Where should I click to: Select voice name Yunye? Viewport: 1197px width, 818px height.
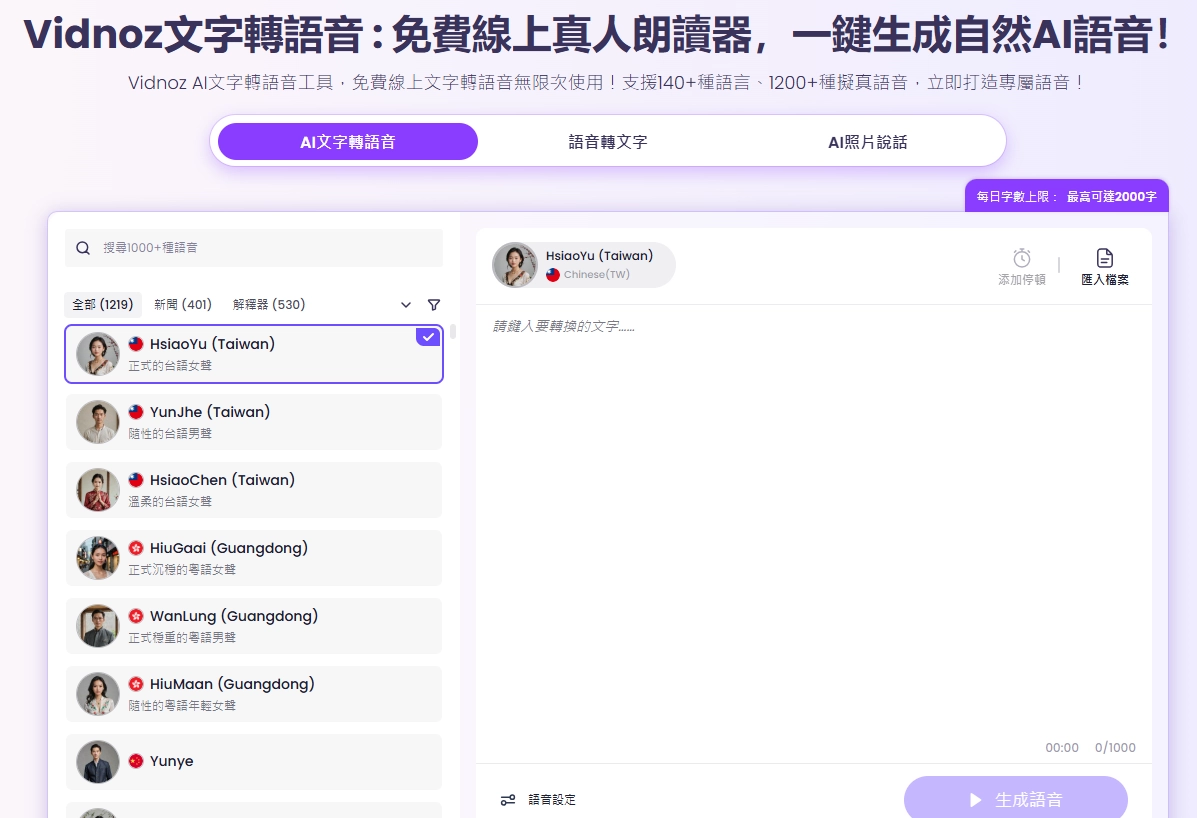tap(172, 761)
